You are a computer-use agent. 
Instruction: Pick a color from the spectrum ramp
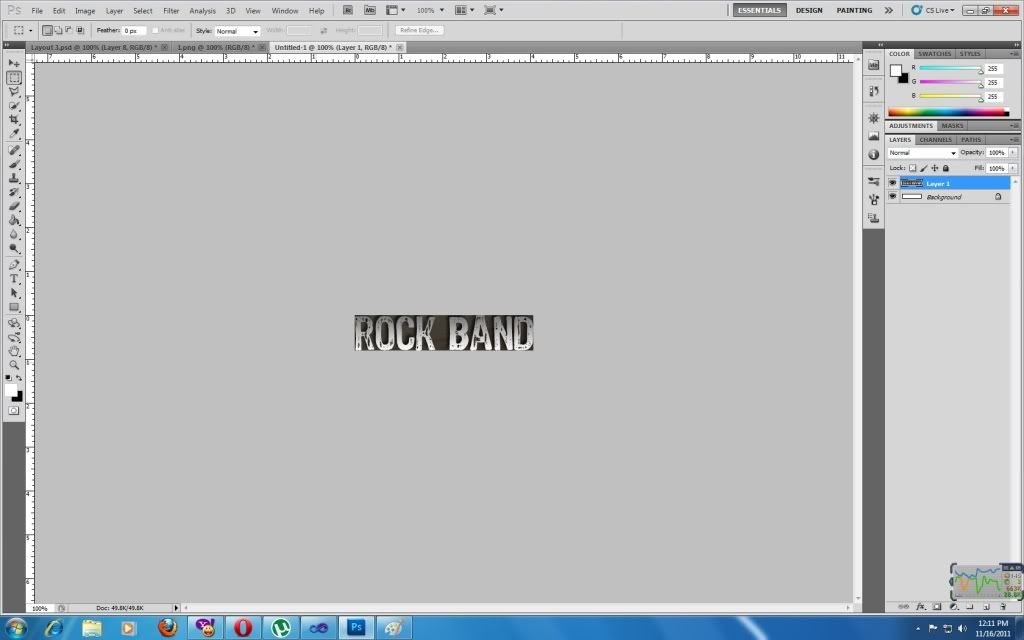948,112
